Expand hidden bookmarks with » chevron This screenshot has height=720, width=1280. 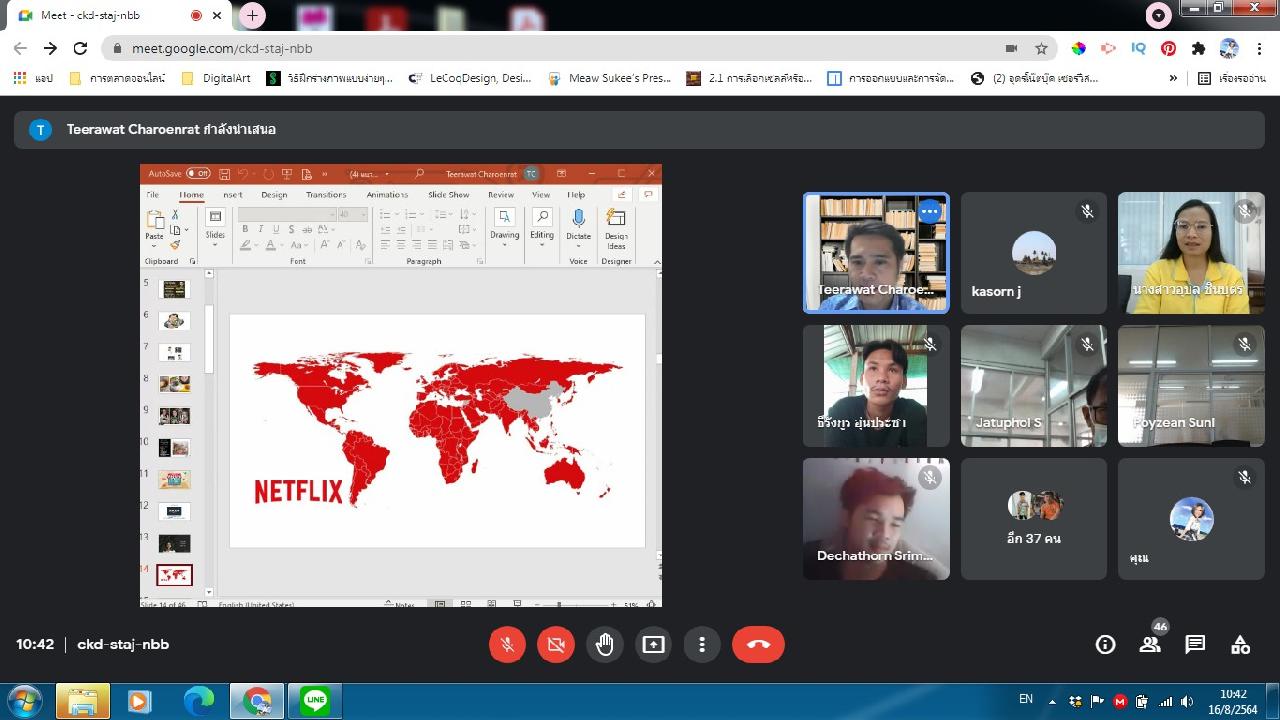pos(1173,78)
